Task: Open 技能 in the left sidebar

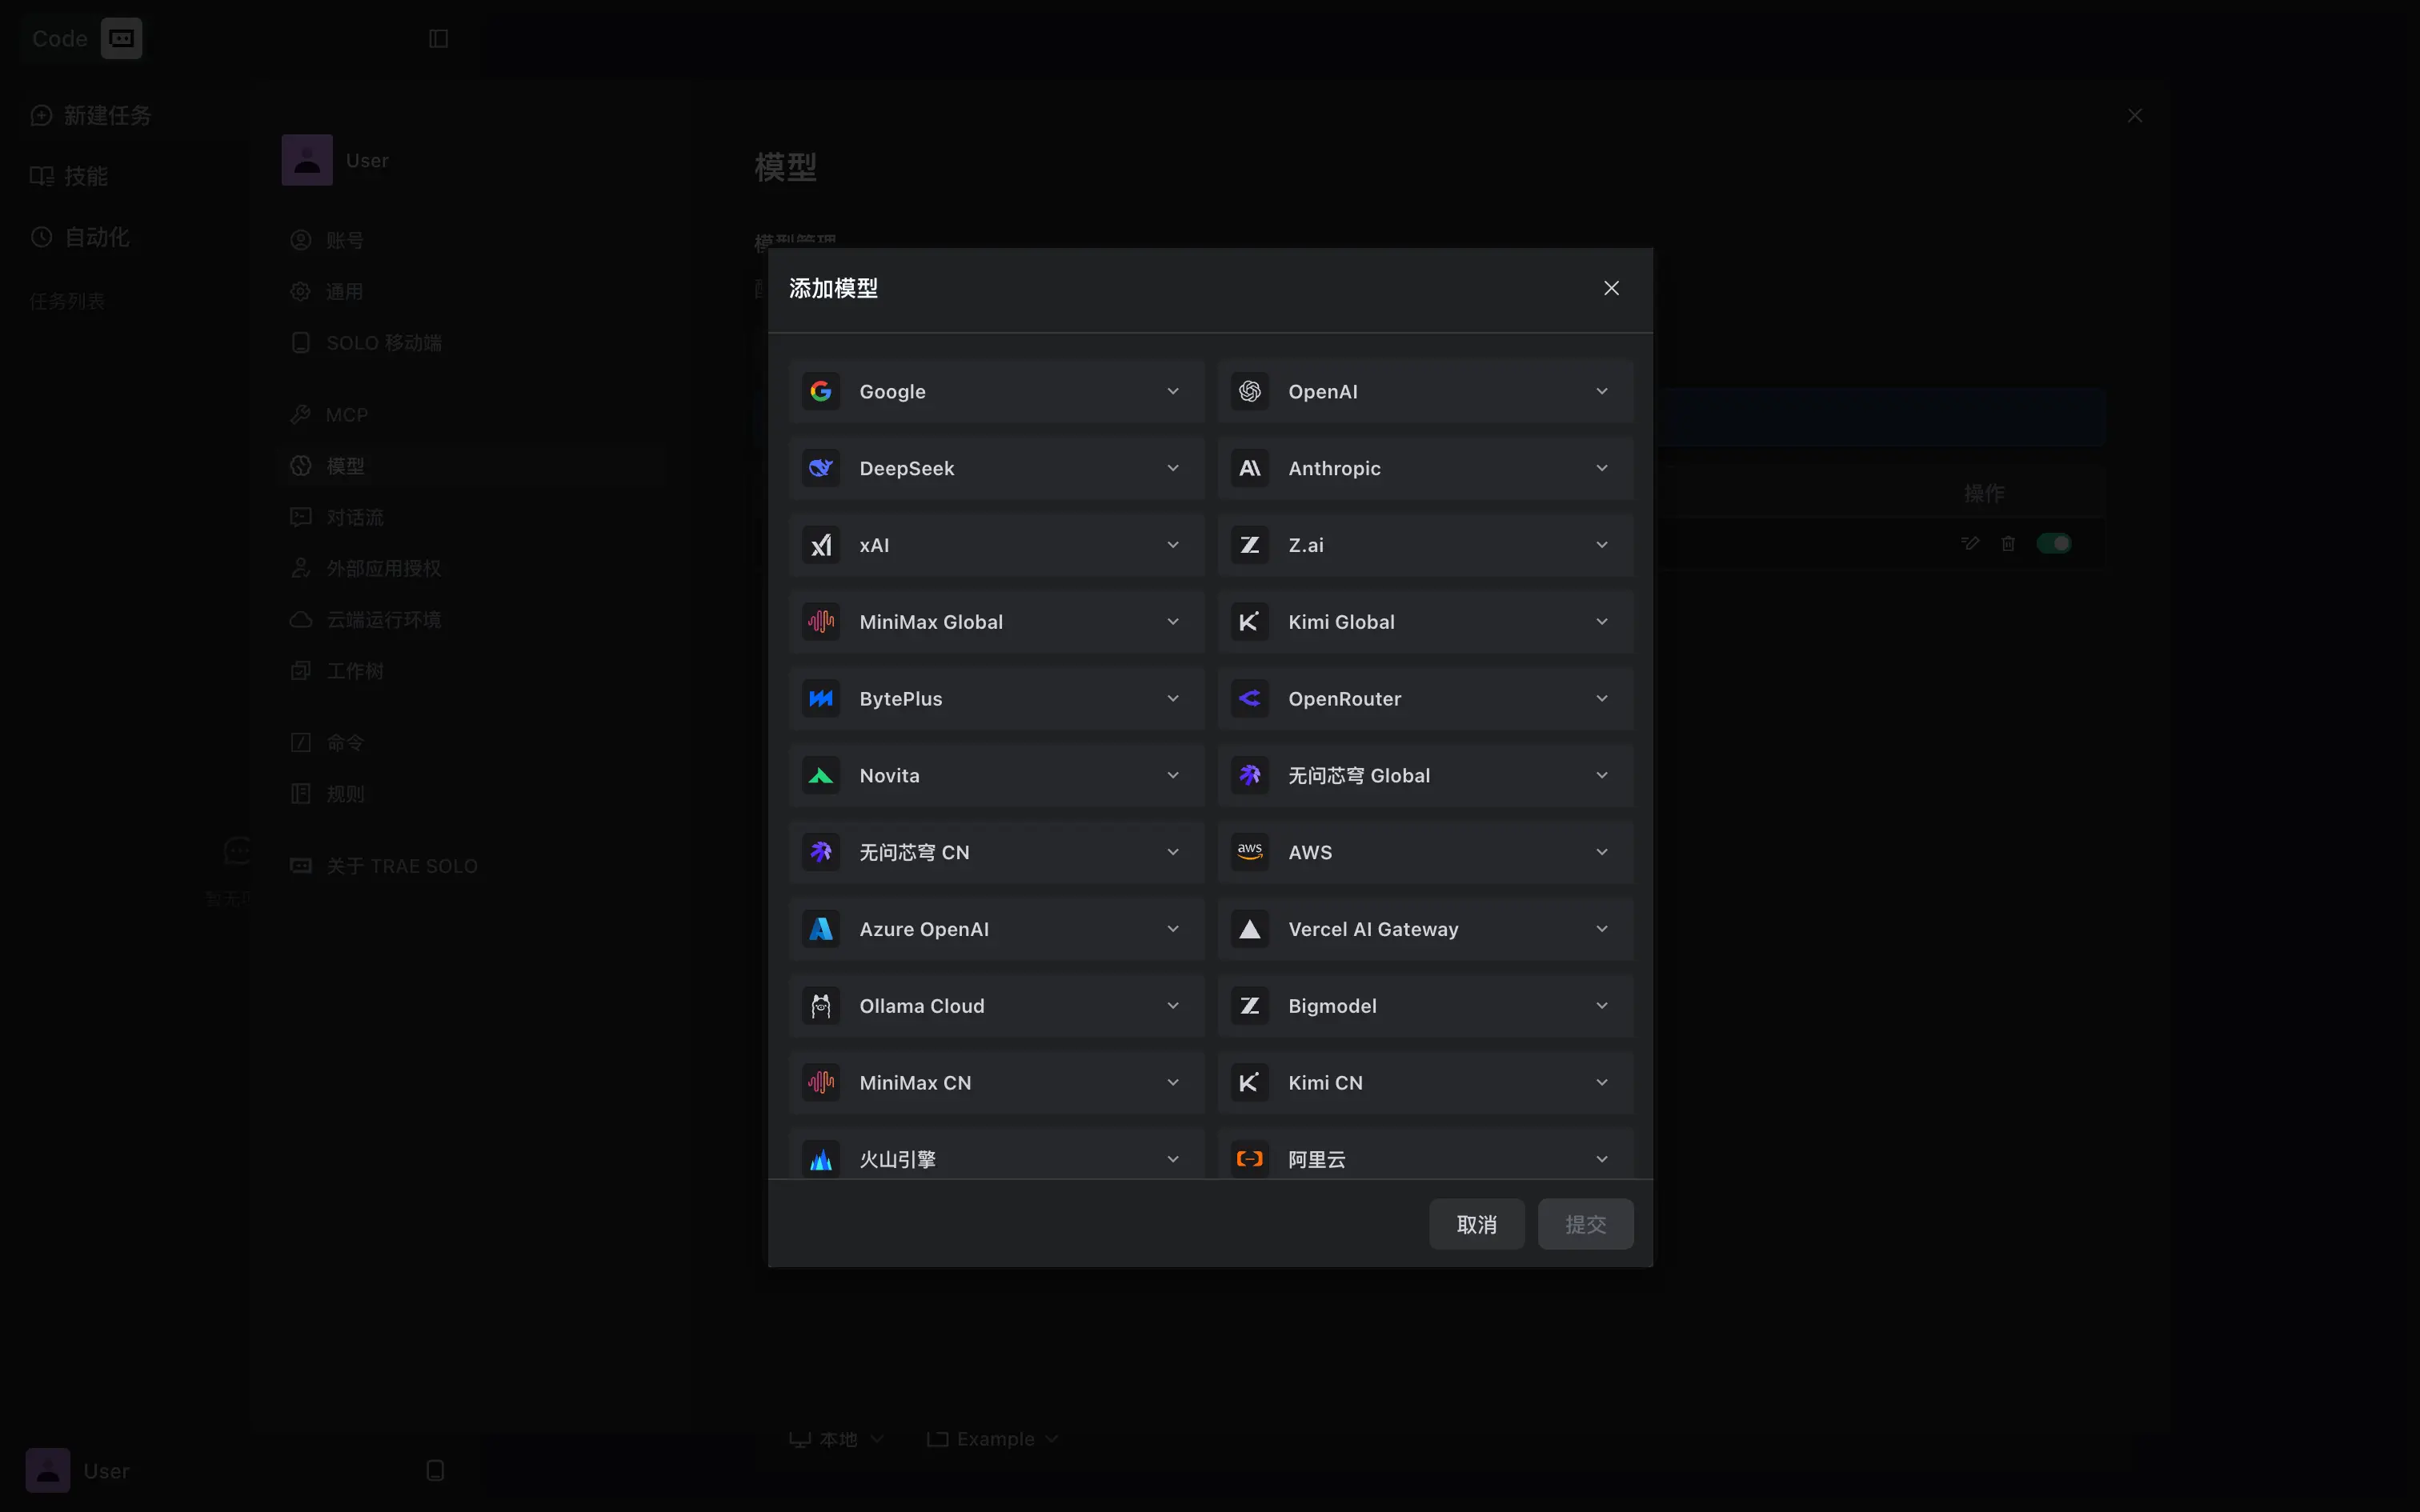Action: coord(70,176)
